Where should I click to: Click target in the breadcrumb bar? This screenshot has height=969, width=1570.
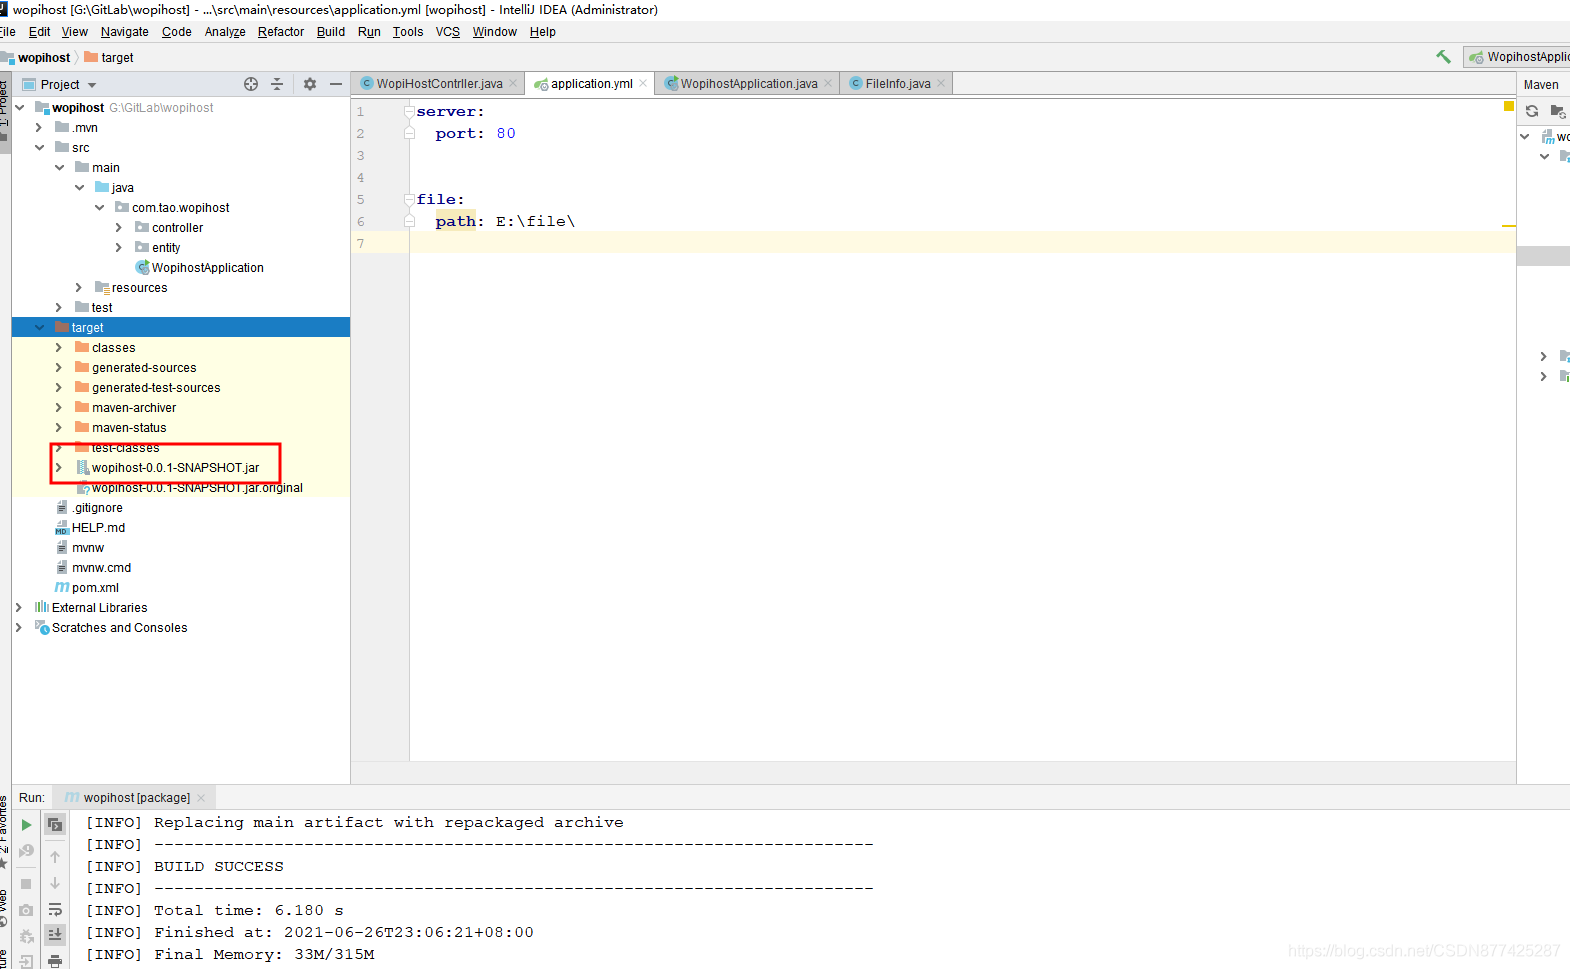[117, 58]
